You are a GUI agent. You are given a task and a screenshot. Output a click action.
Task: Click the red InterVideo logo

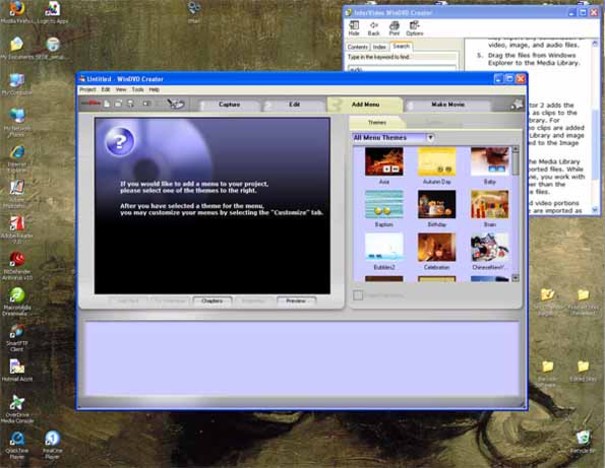click(x=91, y=103)
